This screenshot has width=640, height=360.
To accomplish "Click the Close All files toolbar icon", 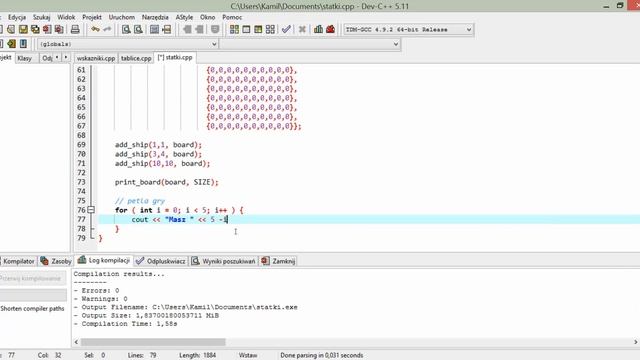I will pos(59,29).
